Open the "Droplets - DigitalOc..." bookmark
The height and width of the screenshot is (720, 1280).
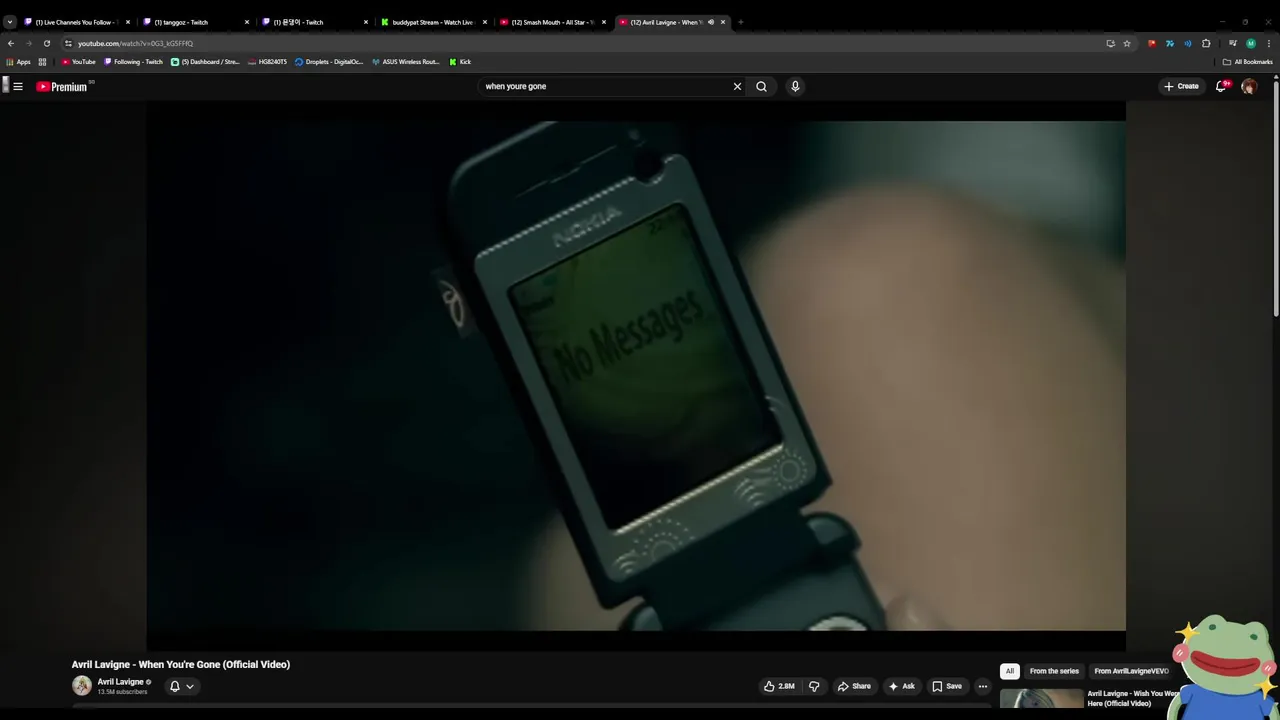[x=329, y=62]
